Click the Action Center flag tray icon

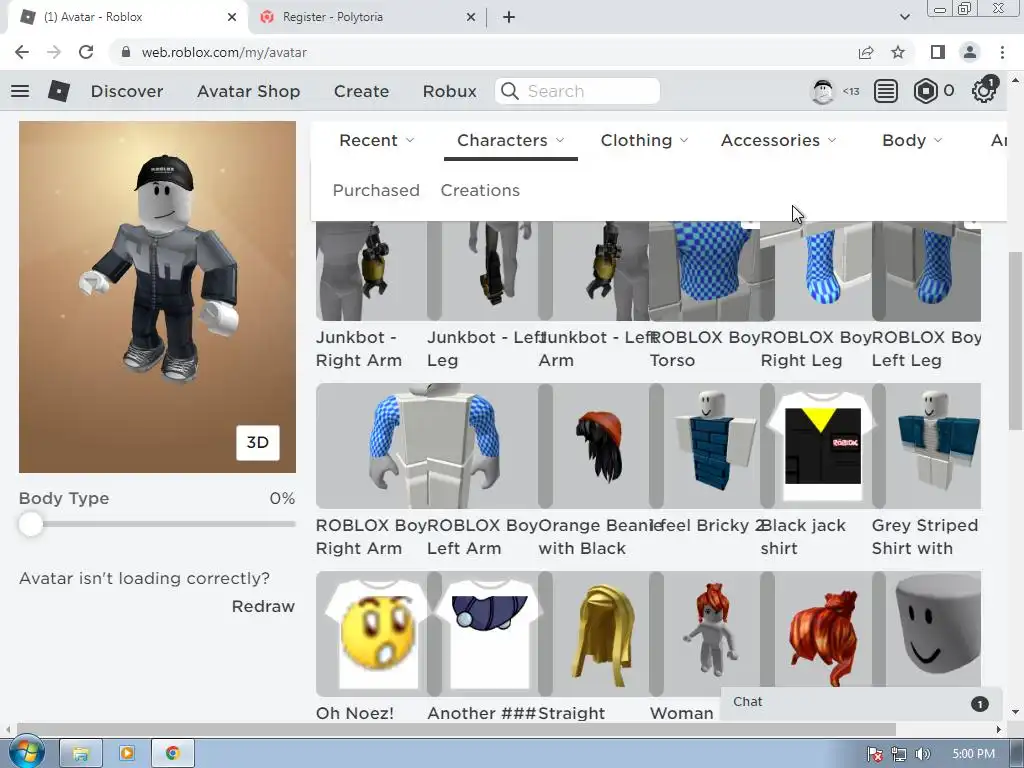coord(875,754)
